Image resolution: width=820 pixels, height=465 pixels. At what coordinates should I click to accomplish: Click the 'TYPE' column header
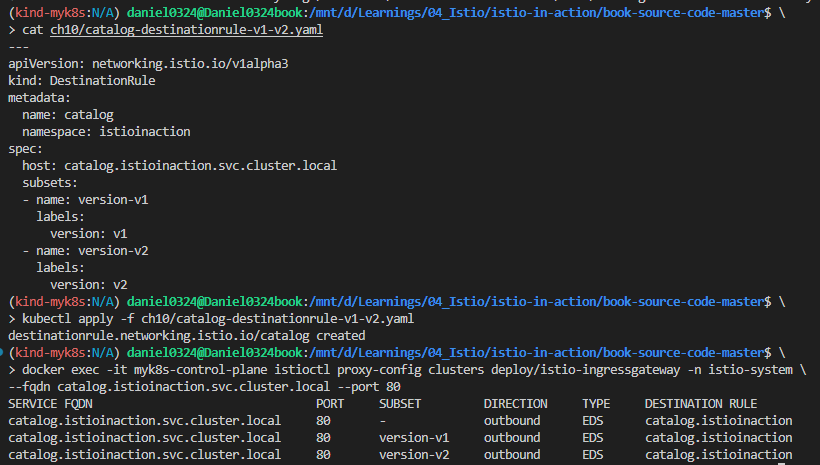(596, 404)
